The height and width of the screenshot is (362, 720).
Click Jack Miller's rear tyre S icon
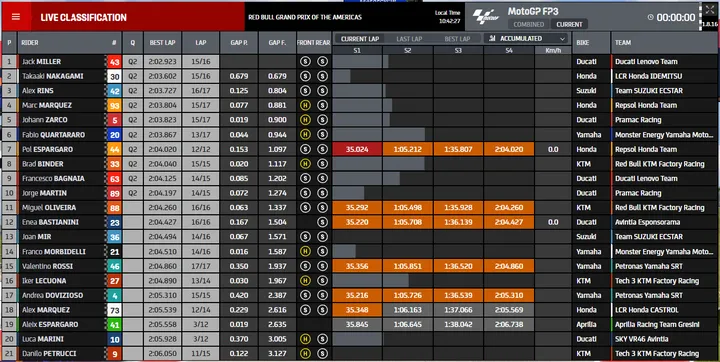(322, 61)
